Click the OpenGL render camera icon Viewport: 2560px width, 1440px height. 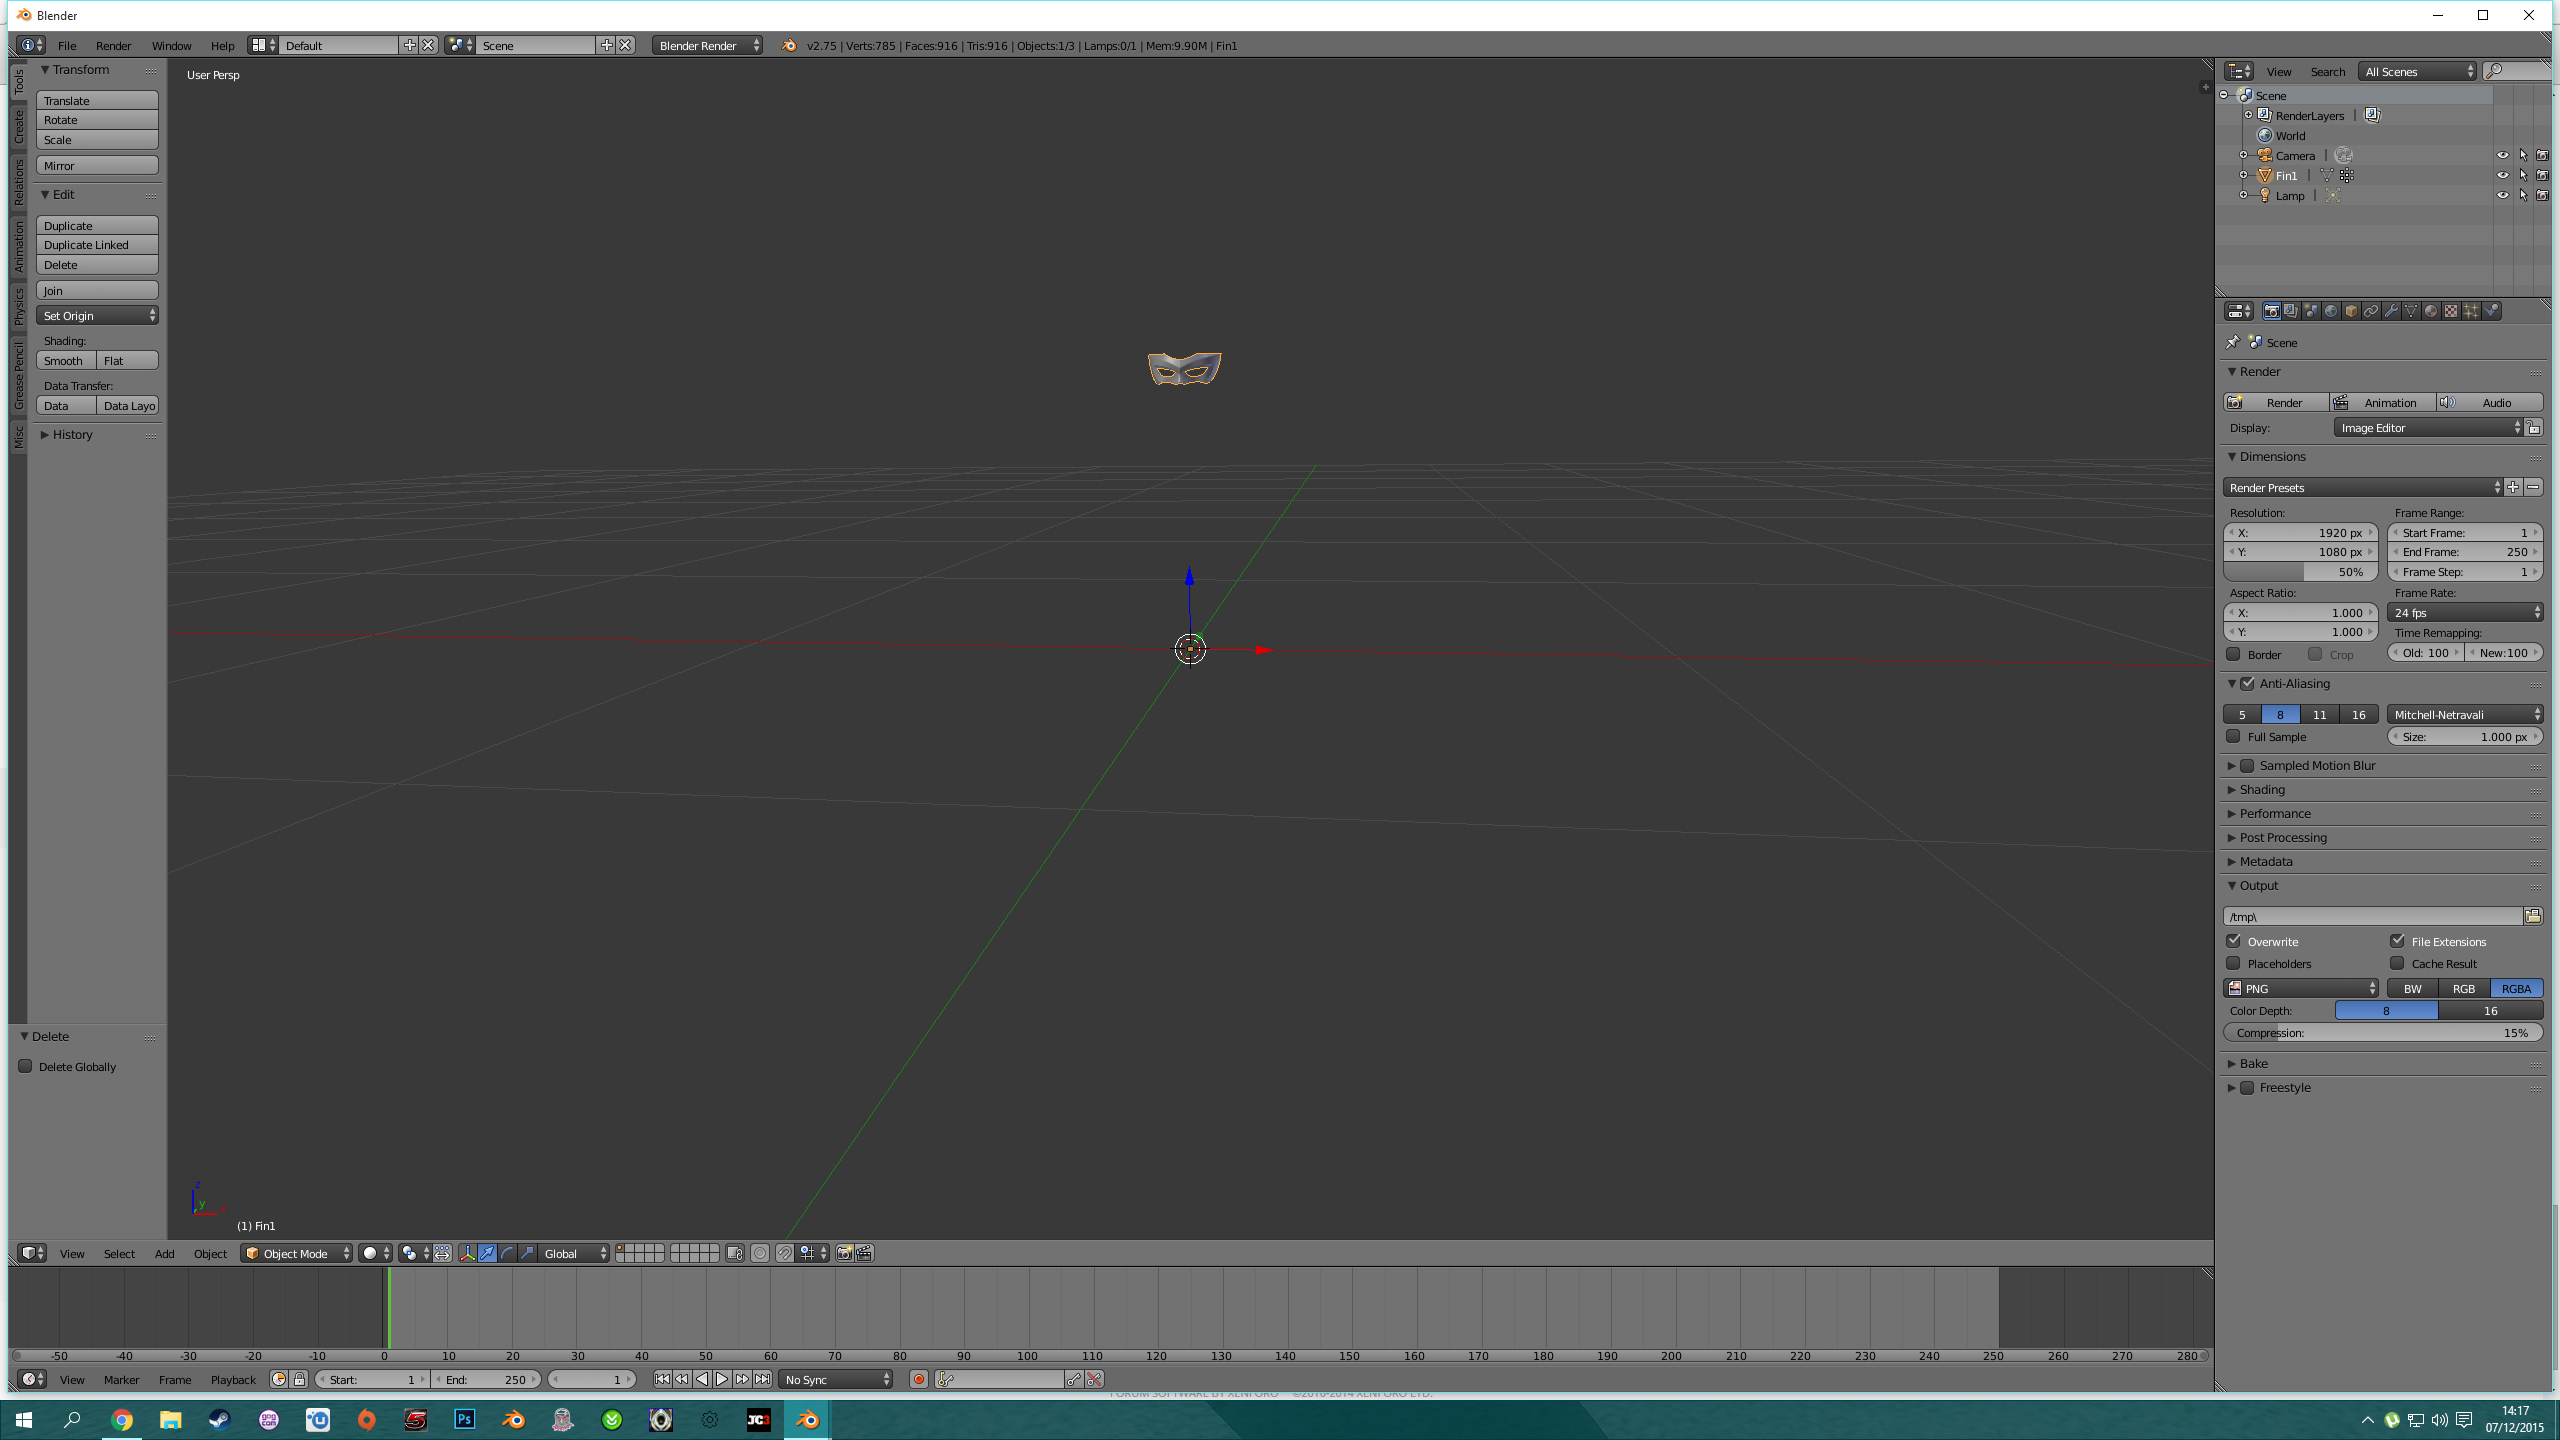pos(845,1253)
